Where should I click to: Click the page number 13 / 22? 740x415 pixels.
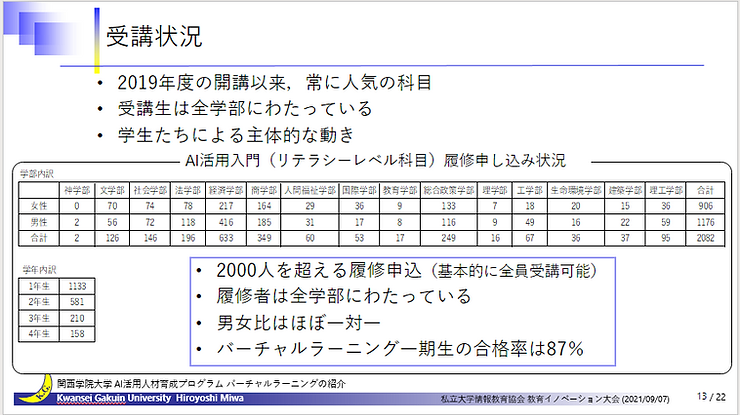pos(689,396)
